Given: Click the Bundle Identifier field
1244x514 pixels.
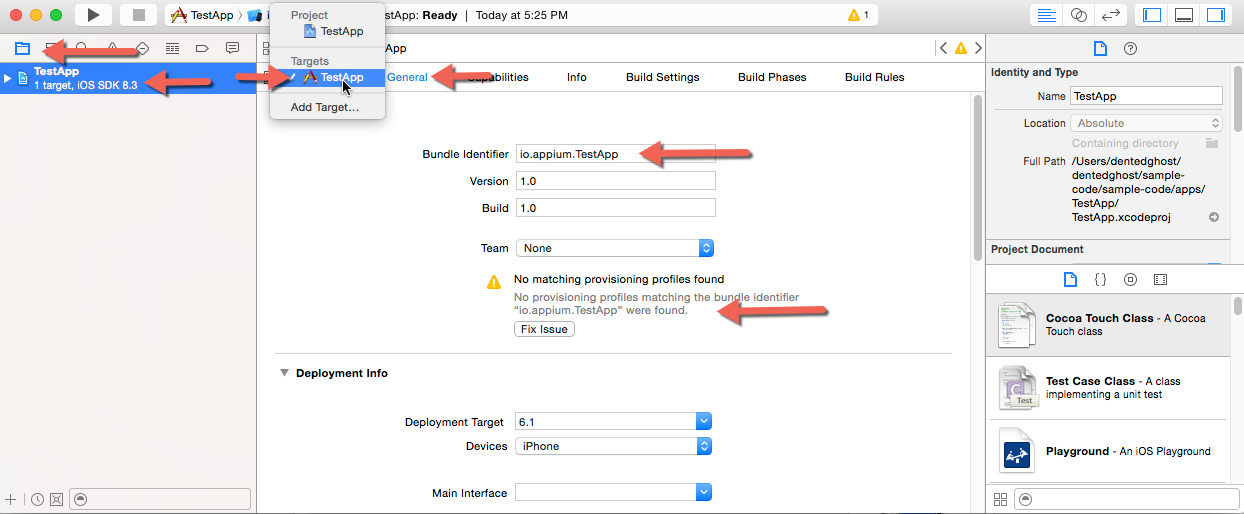Looking at the screenshot, I should [x=615, y=154].
